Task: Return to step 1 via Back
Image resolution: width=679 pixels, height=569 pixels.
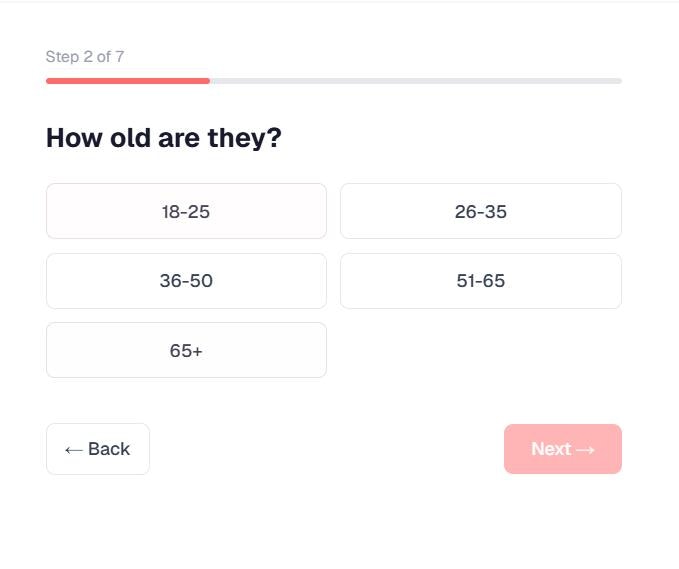Action: (x=98, y=449)
